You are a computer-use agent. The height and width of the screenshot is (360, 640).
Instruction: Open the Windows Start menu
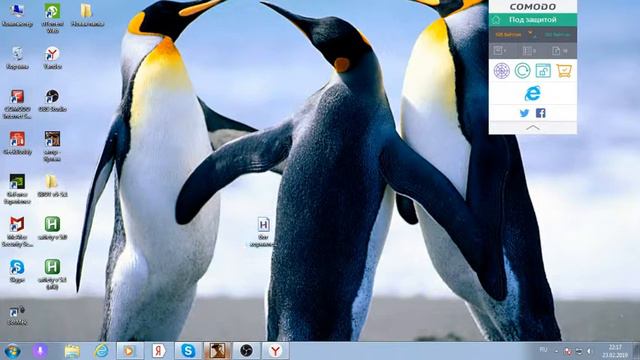click(x=12, y=351)
